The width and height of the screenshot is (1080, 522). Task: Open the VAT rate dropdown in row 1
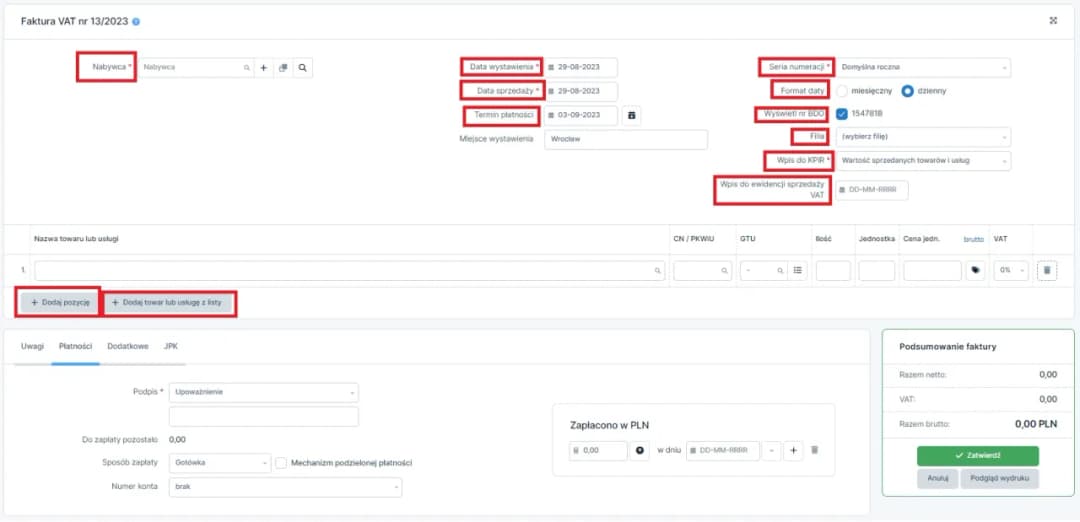(x=1010, y=270)
